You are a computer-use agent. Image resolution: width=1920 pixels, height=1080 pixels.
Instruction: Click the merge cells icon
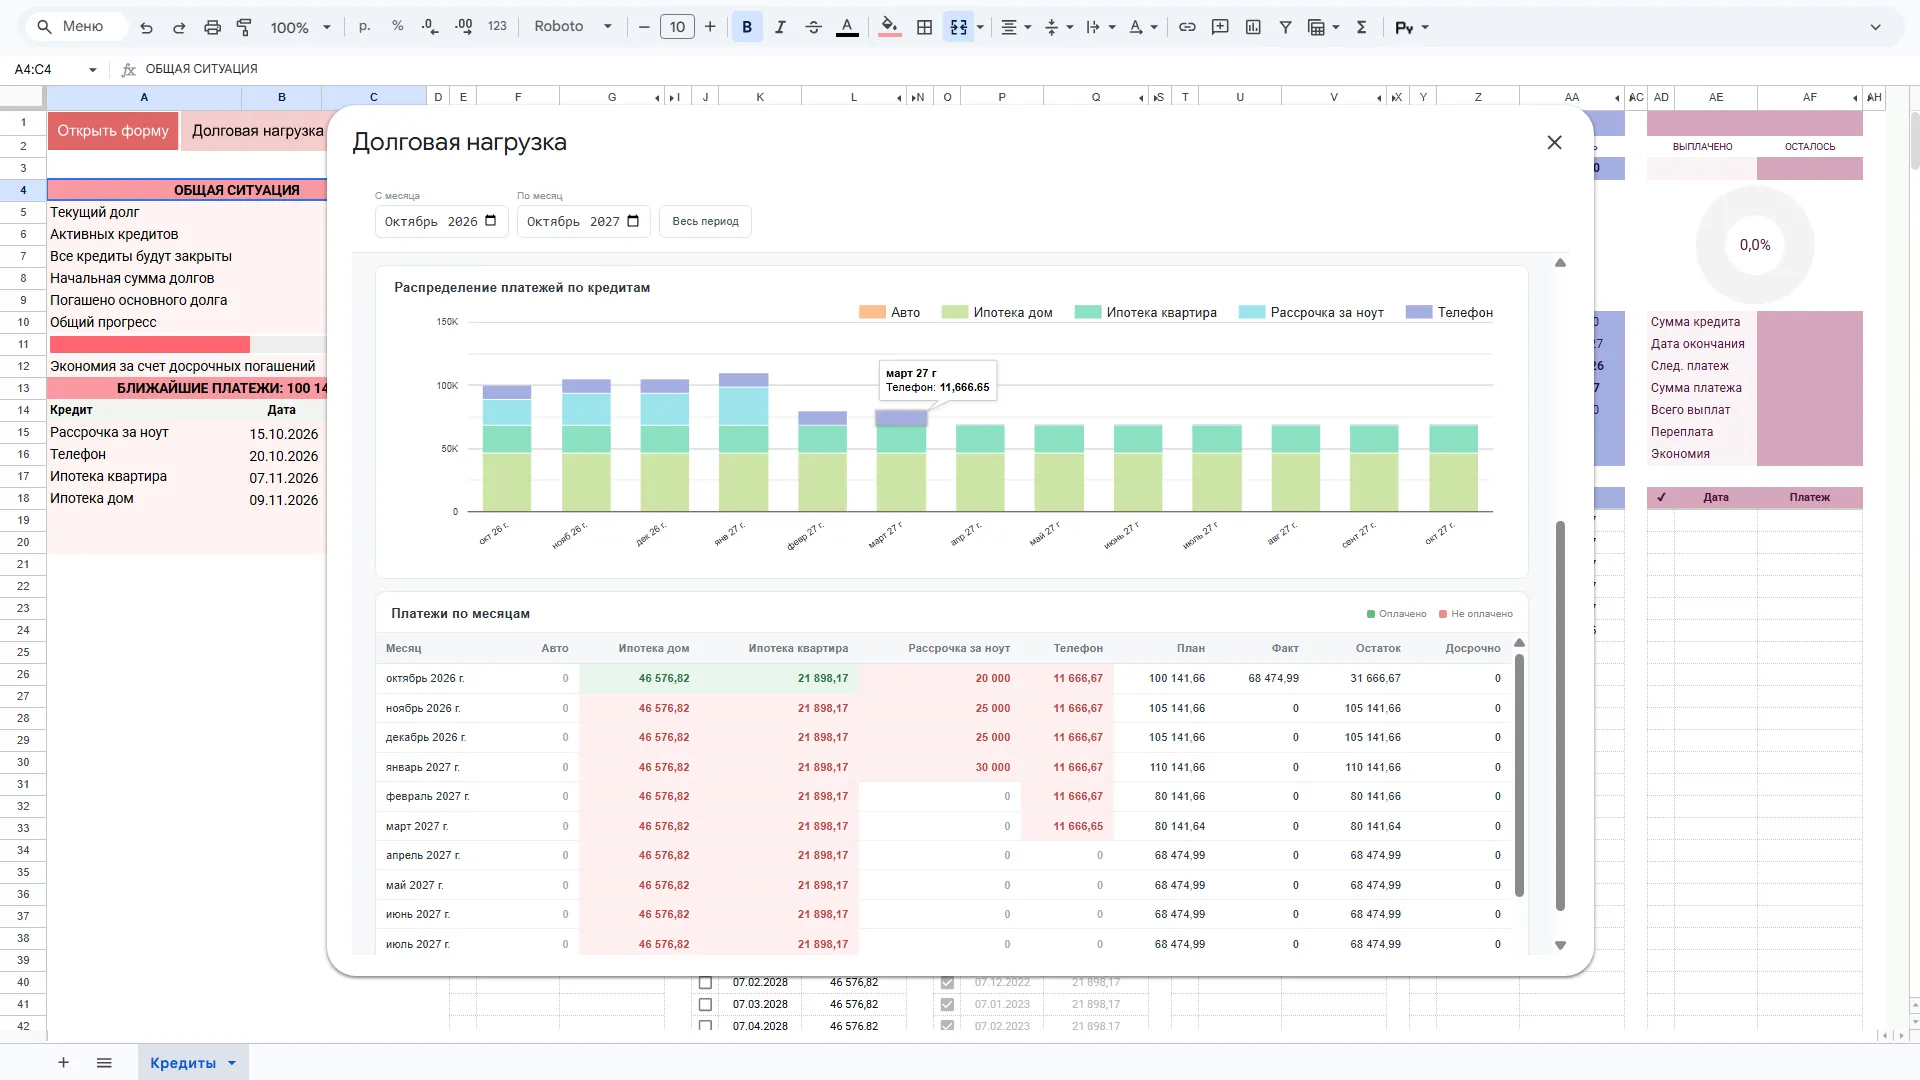click(959, 27)
